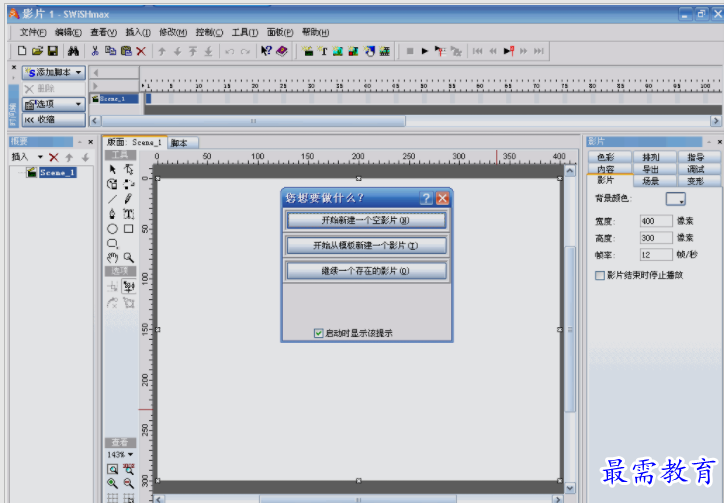
Task: Open the 面板(P) menu
Action: pyautogui.click(x=280, y=32)
